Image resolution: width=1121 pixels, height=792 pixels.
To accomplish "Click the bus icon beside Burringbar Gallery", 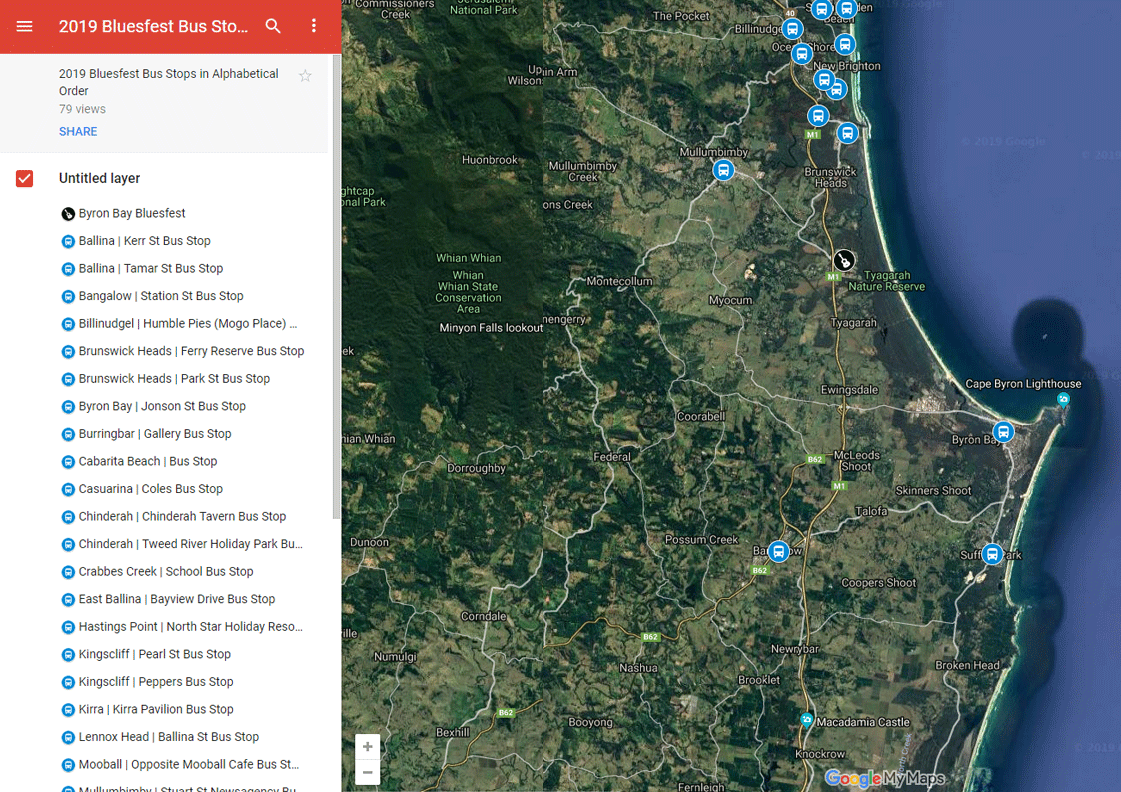I will pyautogui.click(x=68, y=434).
